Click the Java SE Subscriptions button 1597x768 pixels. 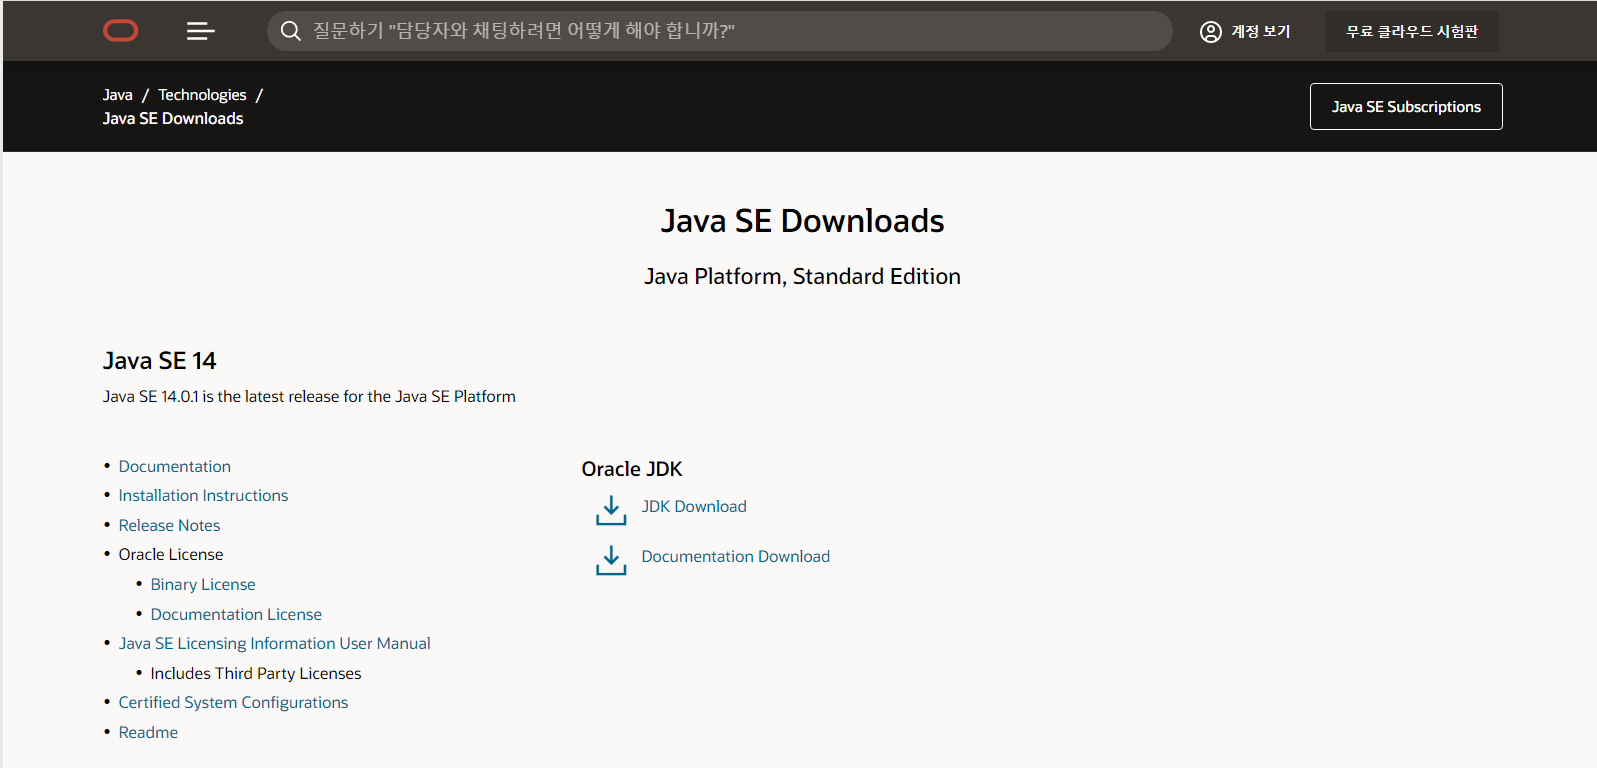[x=1406, y=106]
